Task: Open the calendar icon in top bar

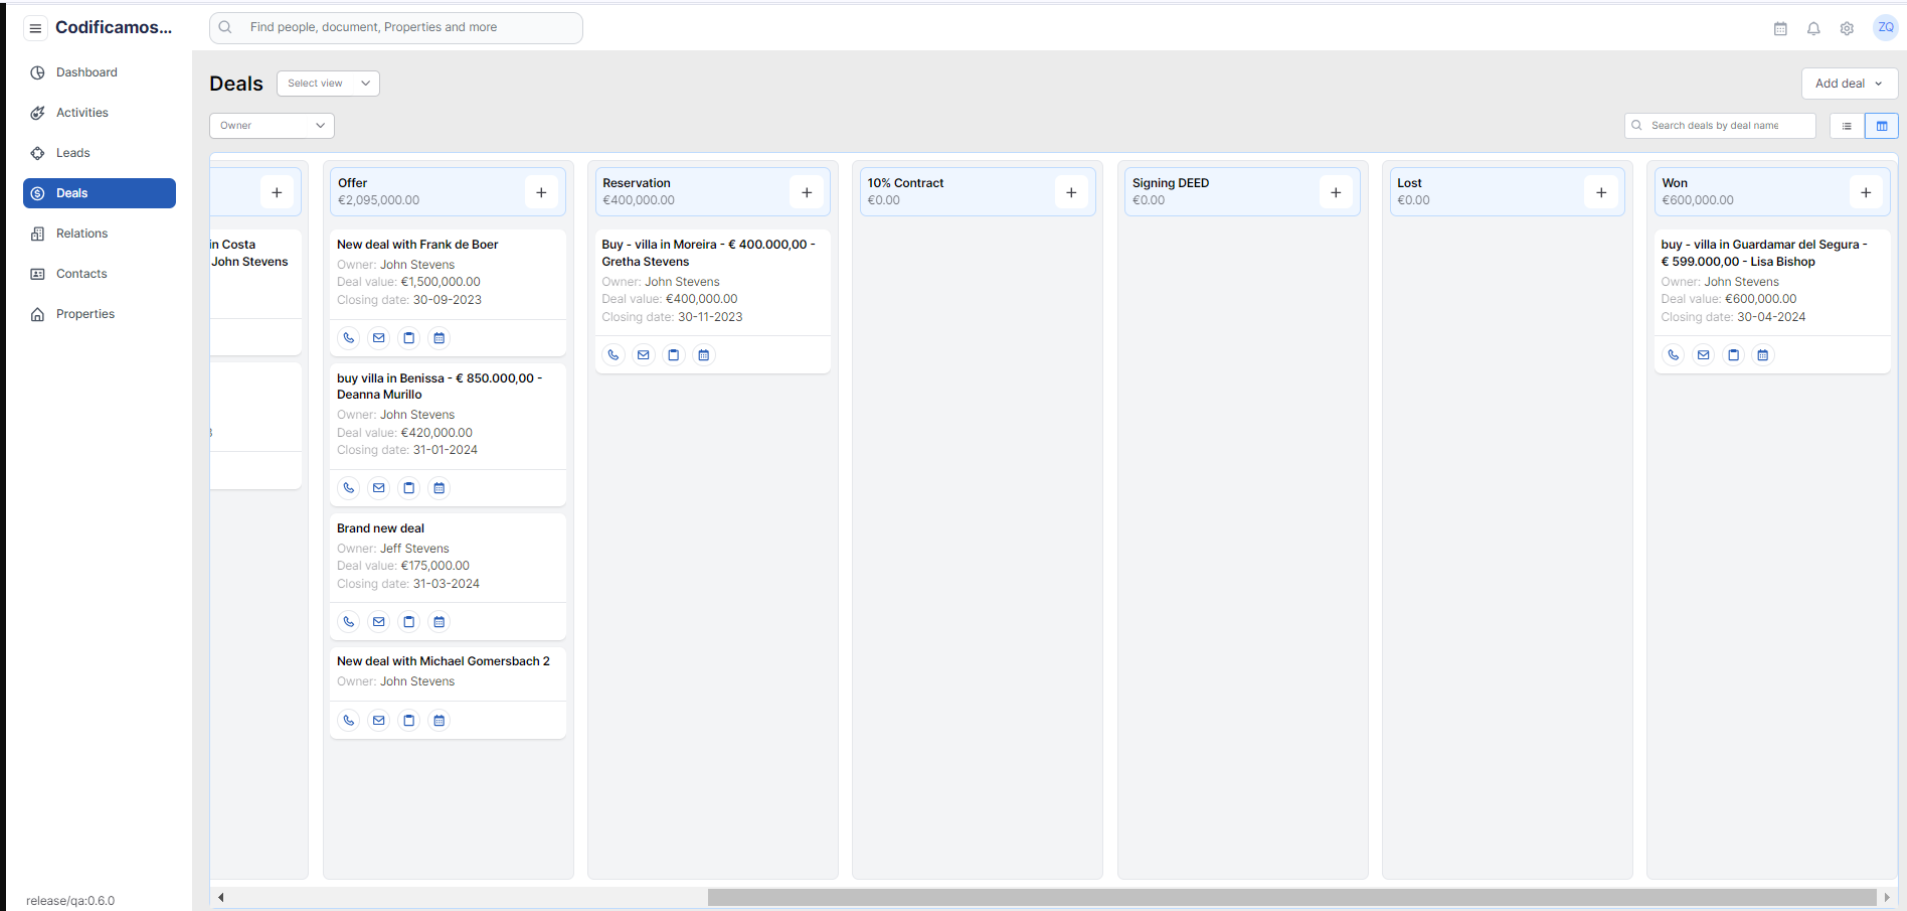Action: pos(1780,29)
